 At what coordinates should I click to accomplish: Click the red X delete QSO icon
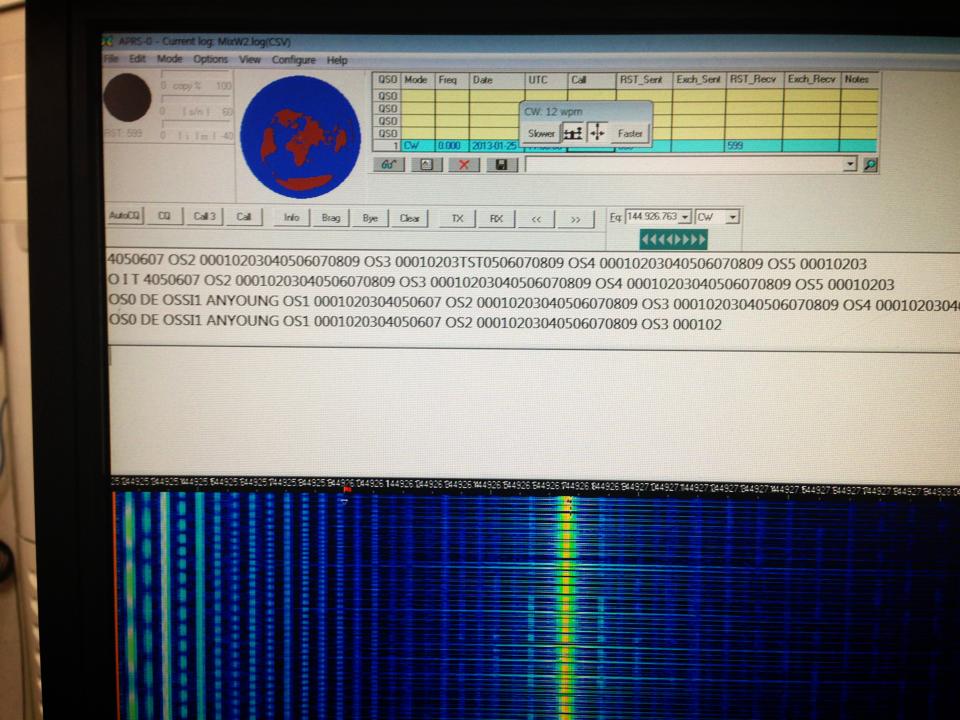tap(463, 164)
